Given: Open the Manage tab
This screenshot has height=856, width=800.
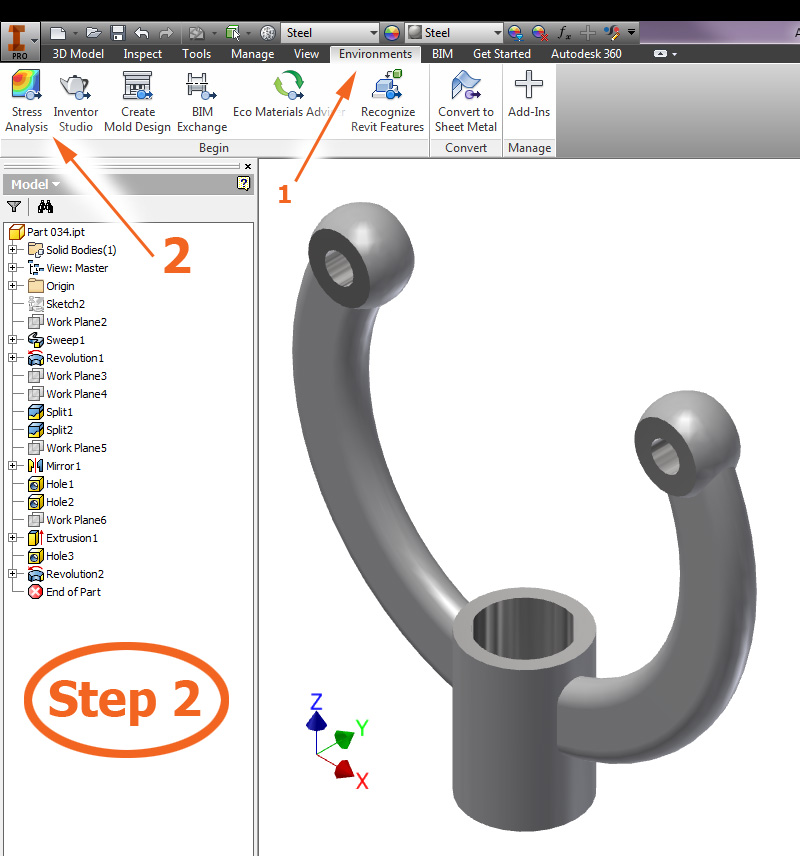Looking at the screenshot, I should point(252,54).
